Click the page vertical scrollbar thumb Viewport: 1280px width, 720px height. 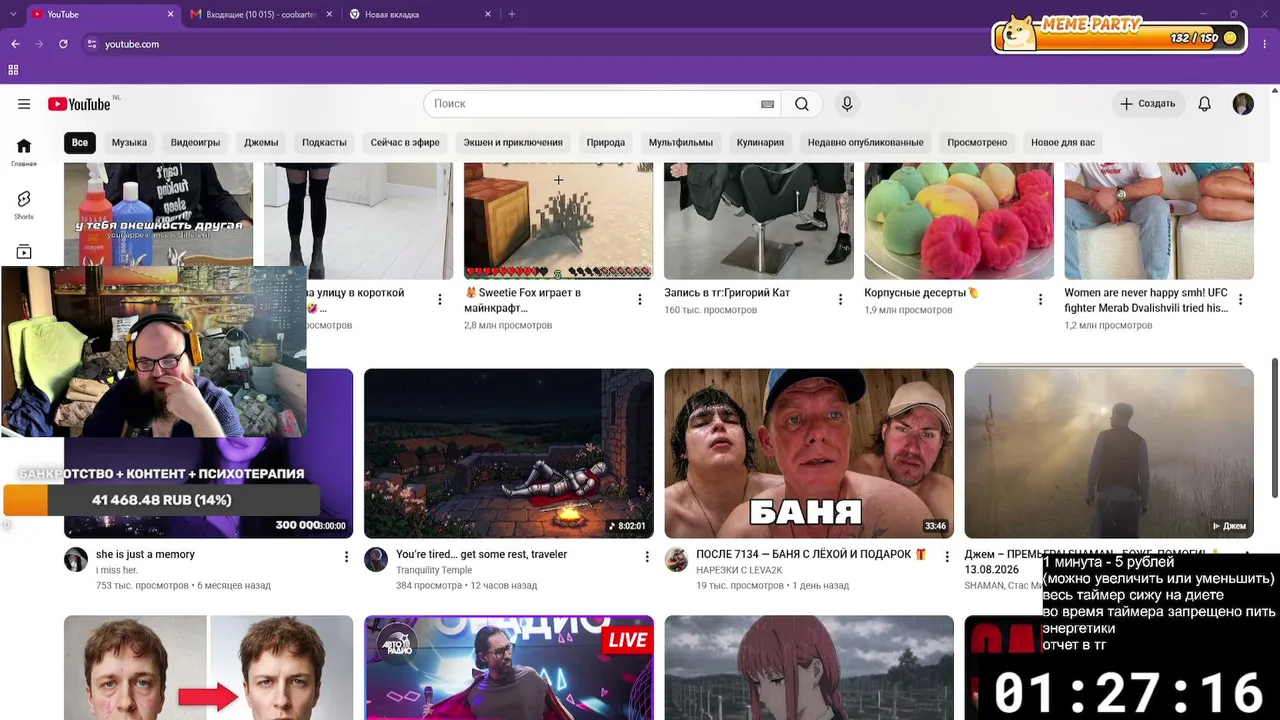coord(1274,427)
